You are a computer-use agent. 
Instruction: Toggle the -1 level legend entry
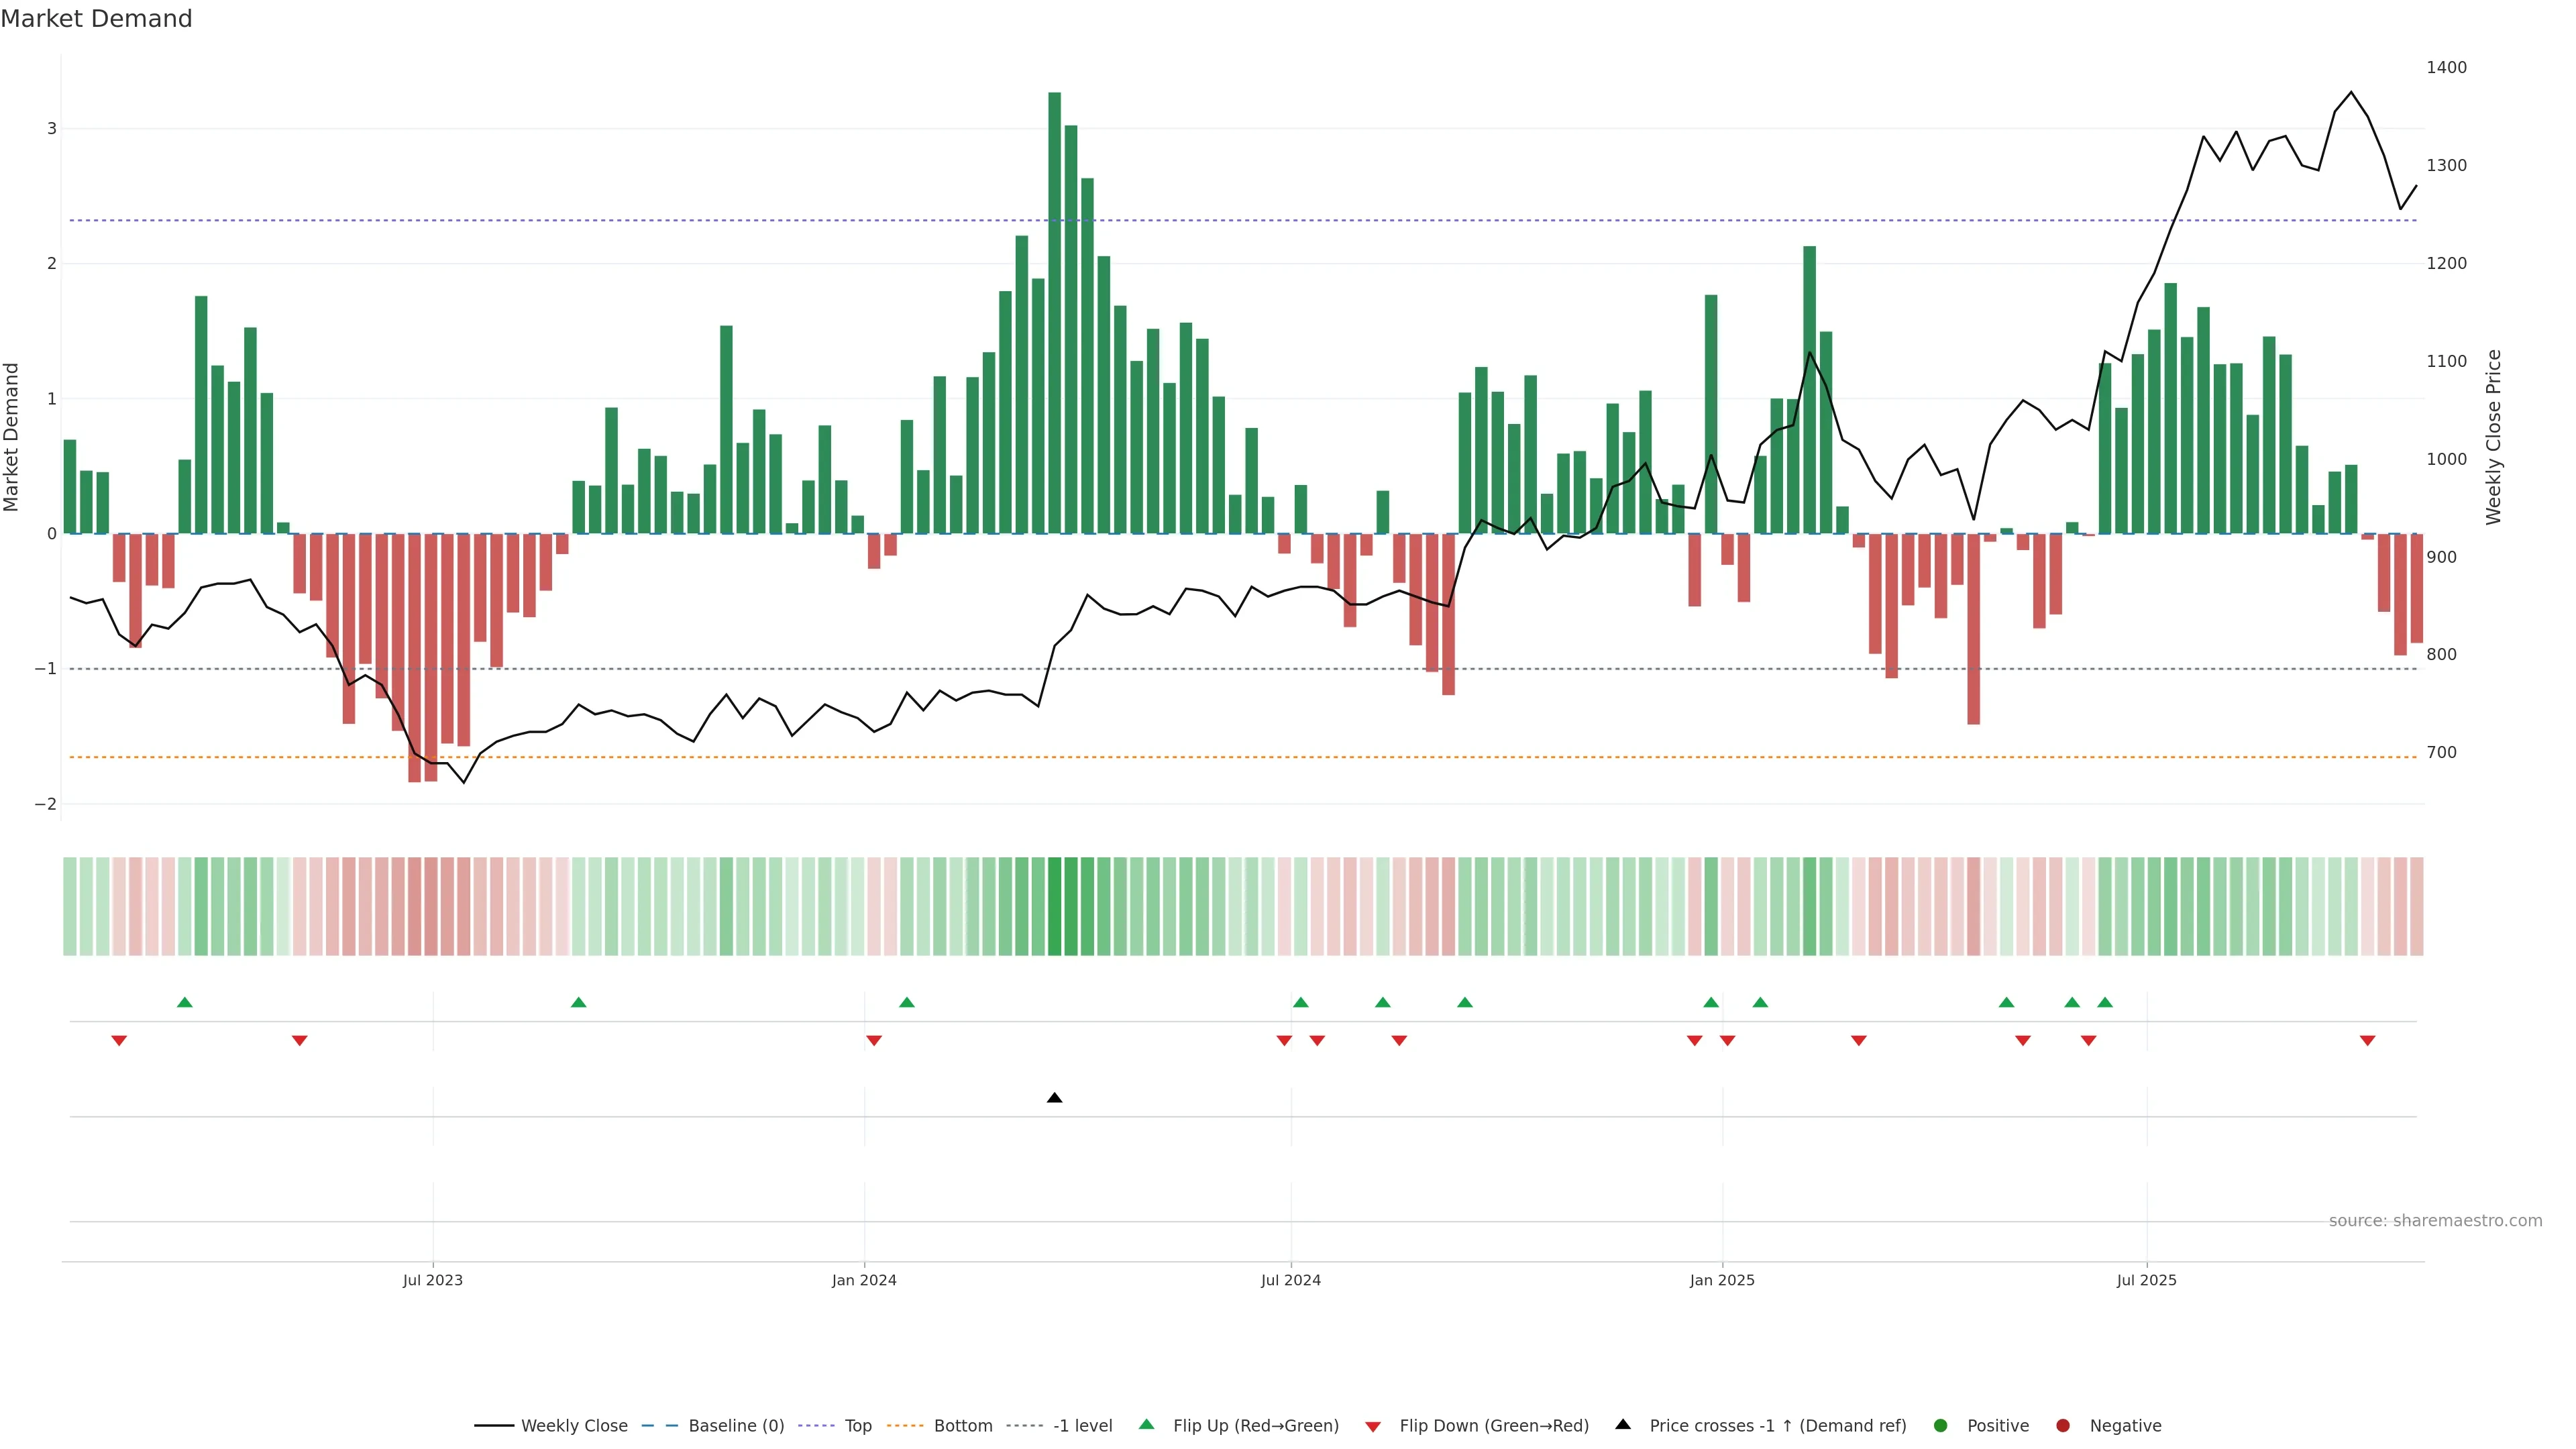pos(1082,1425)
